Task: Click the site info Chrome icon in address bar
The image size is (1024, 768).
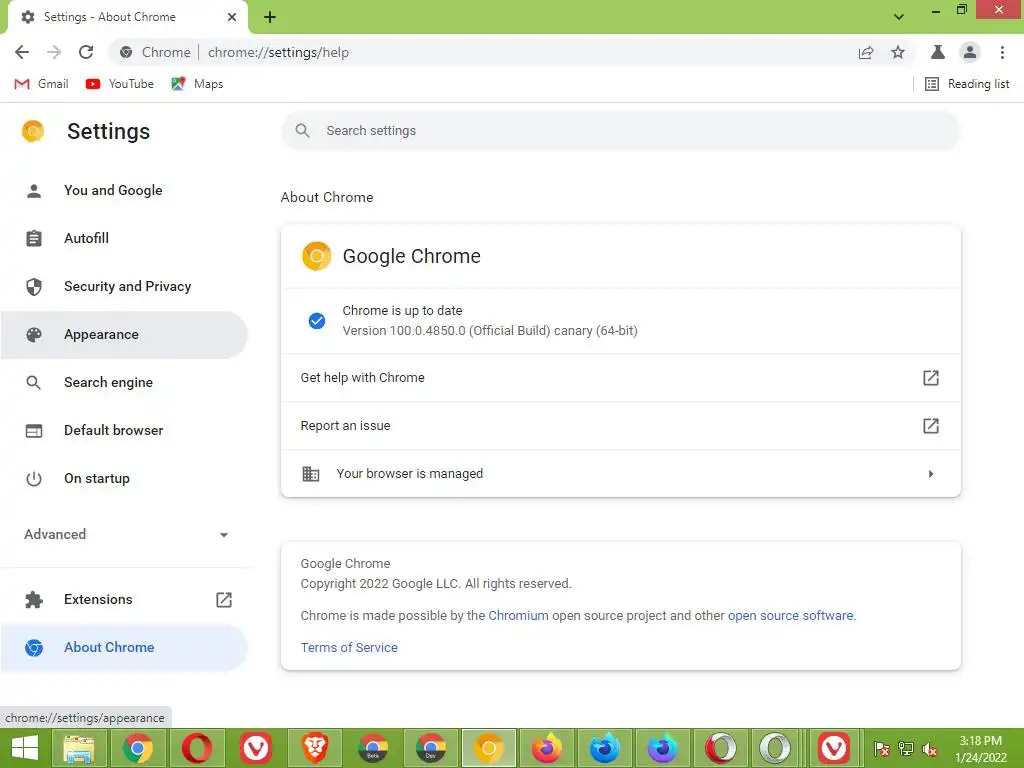Action: pyautogui.click(x=126, y=52)
